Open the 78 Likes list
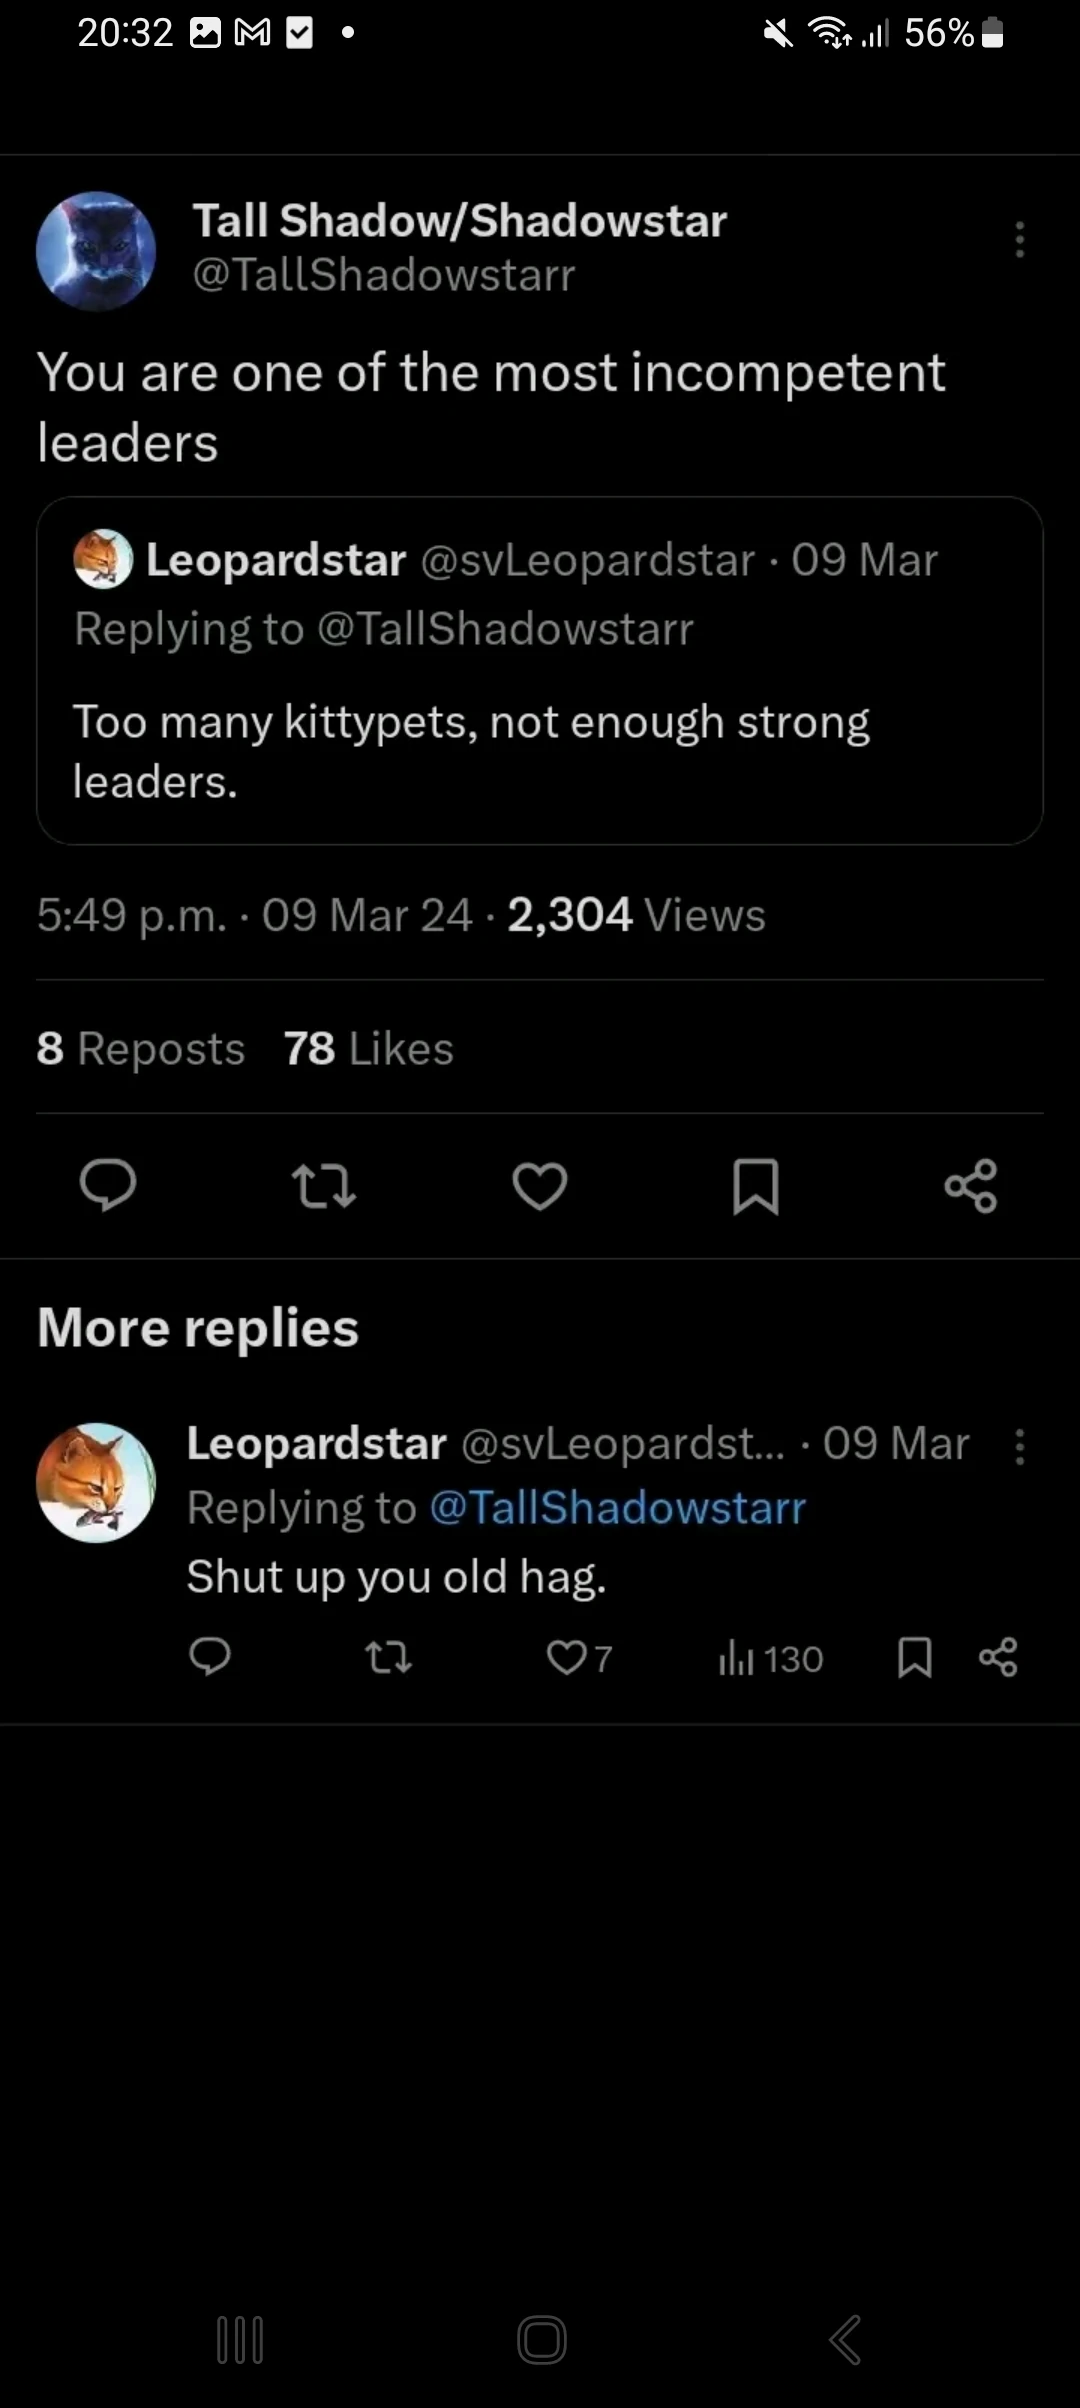This screenshot has width=1080, height=2408. (x=368, y=1048)
